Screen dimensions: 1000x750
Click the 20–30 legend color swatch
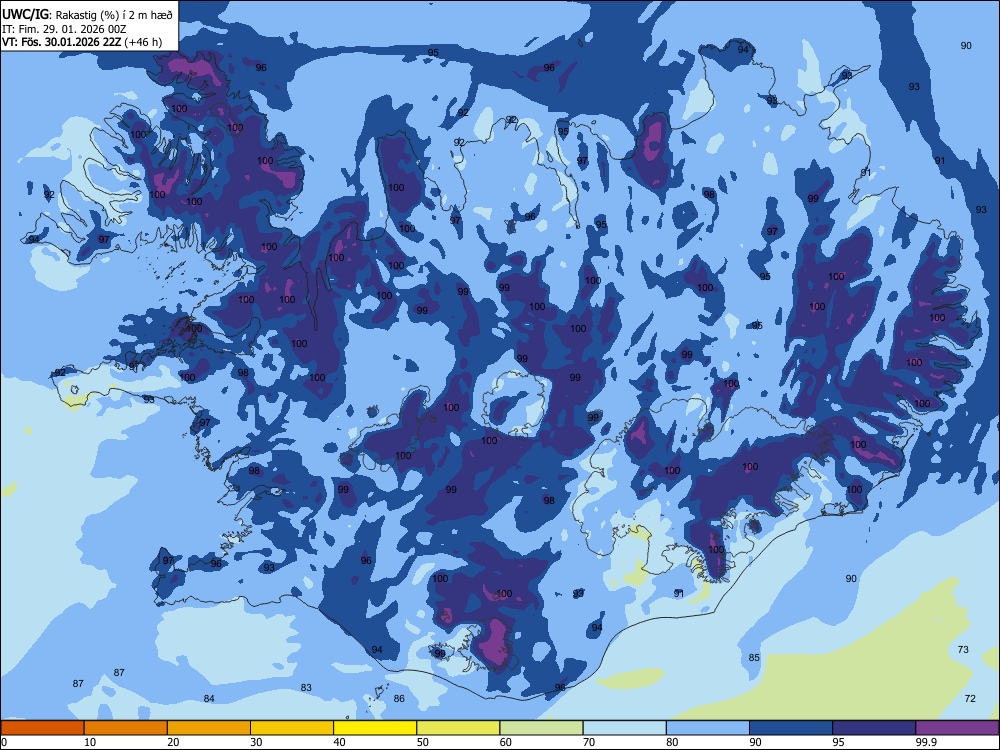tap(209, 728)
